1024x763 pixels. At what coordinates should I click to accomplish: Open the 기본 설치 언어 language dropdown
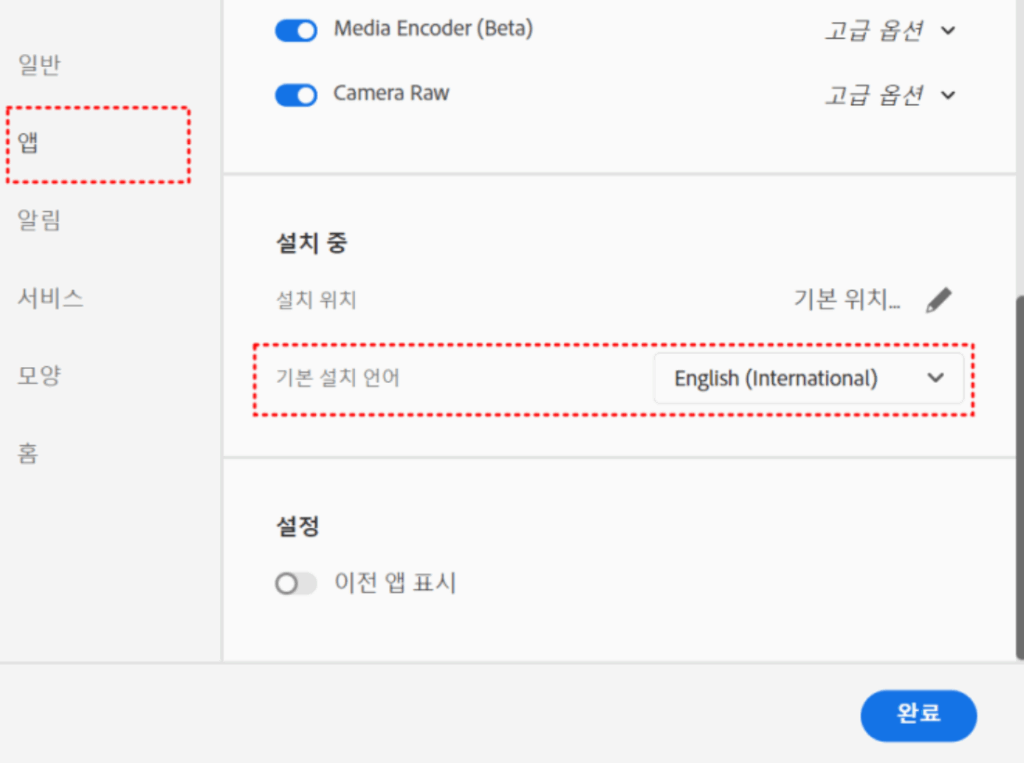tap(808, 378)
